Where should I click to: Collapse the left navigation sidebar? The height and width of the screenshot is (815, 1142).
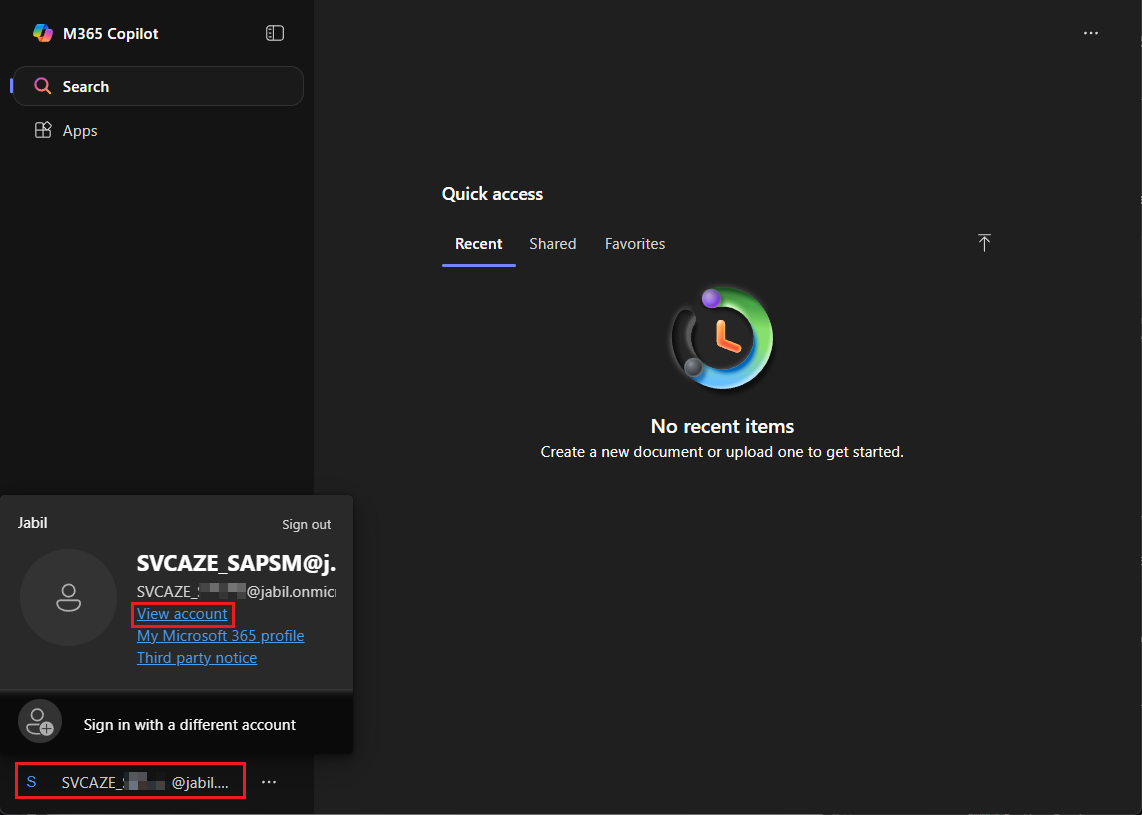(275, 33)
